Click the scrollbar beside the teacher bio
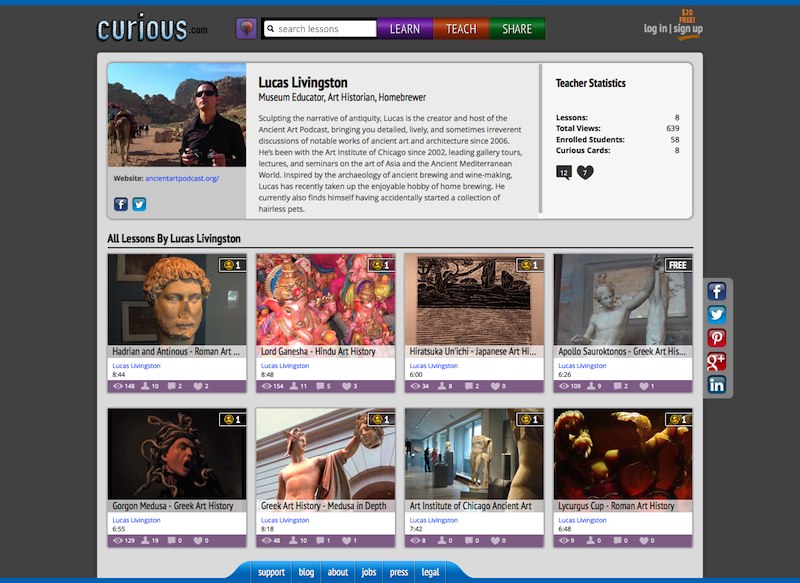800x583 pixels. click(540, 140)
